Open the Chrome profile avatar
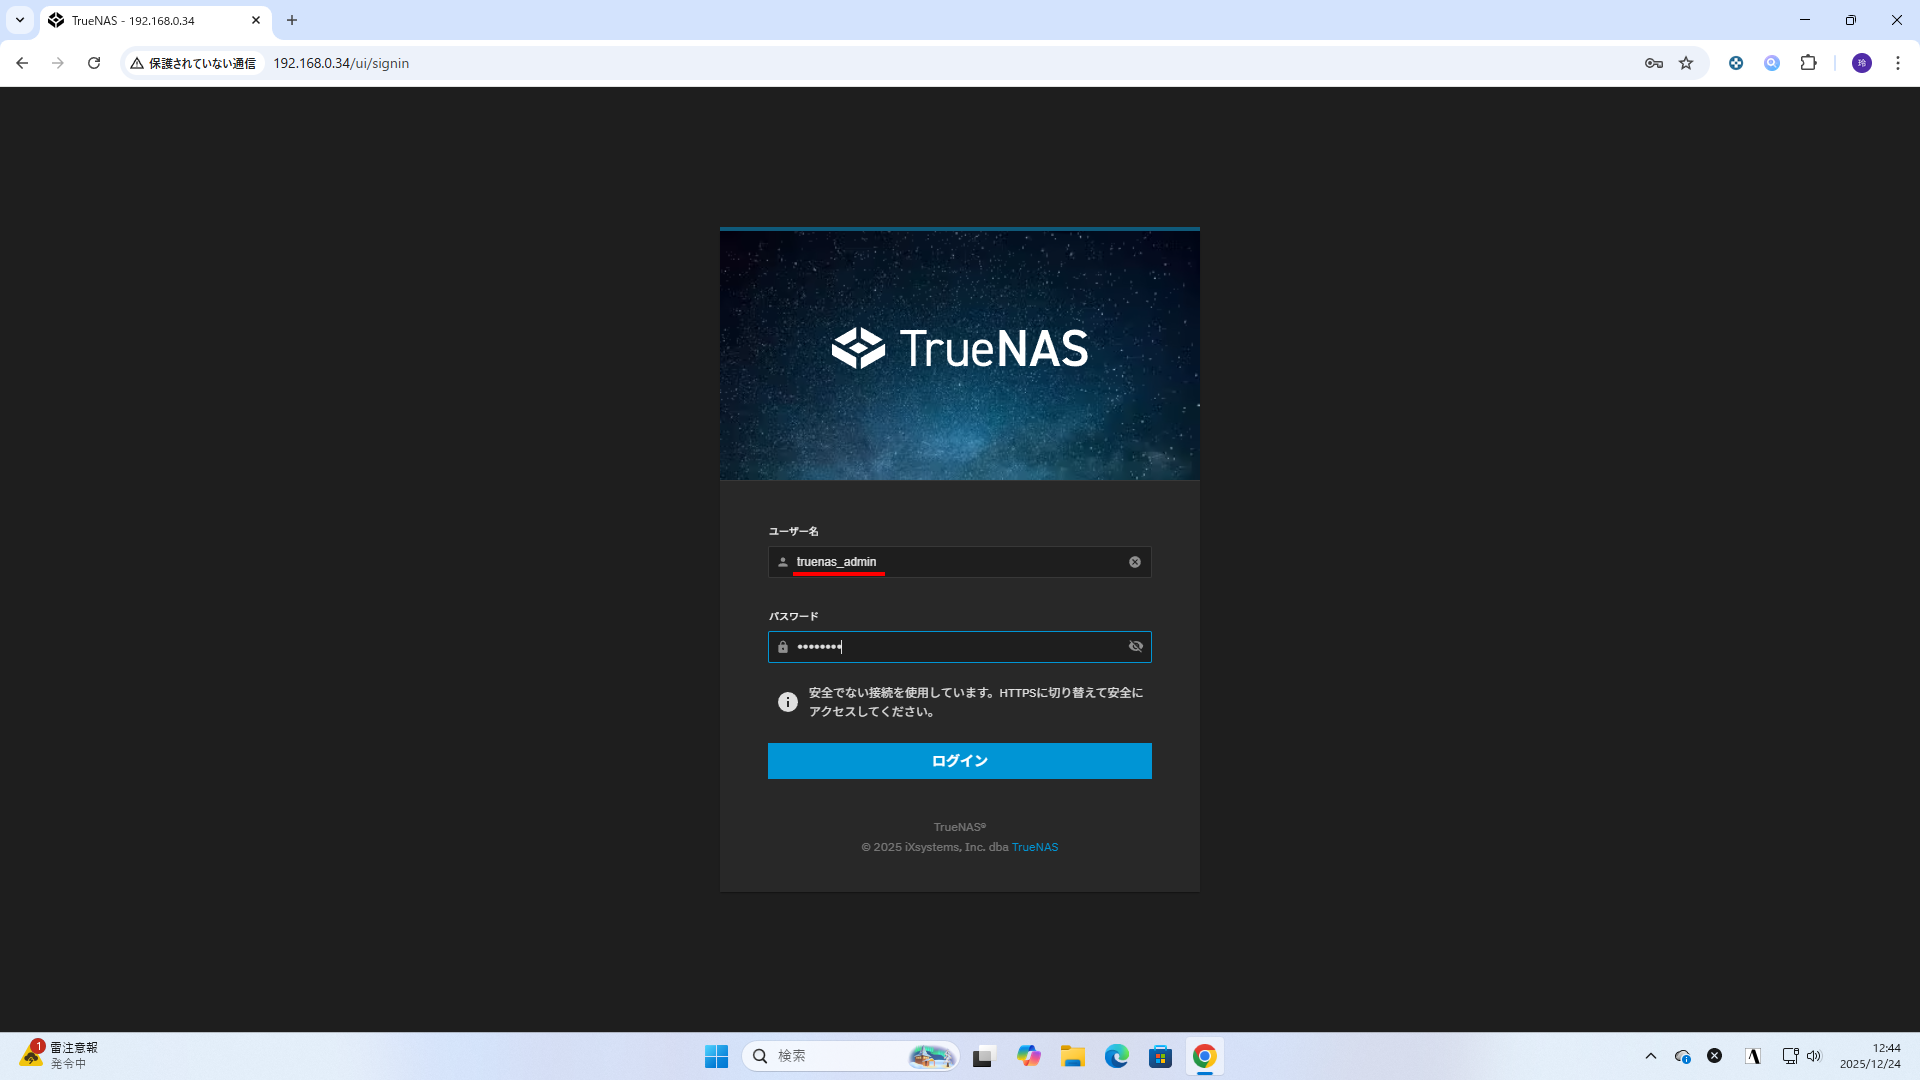 1861,63
